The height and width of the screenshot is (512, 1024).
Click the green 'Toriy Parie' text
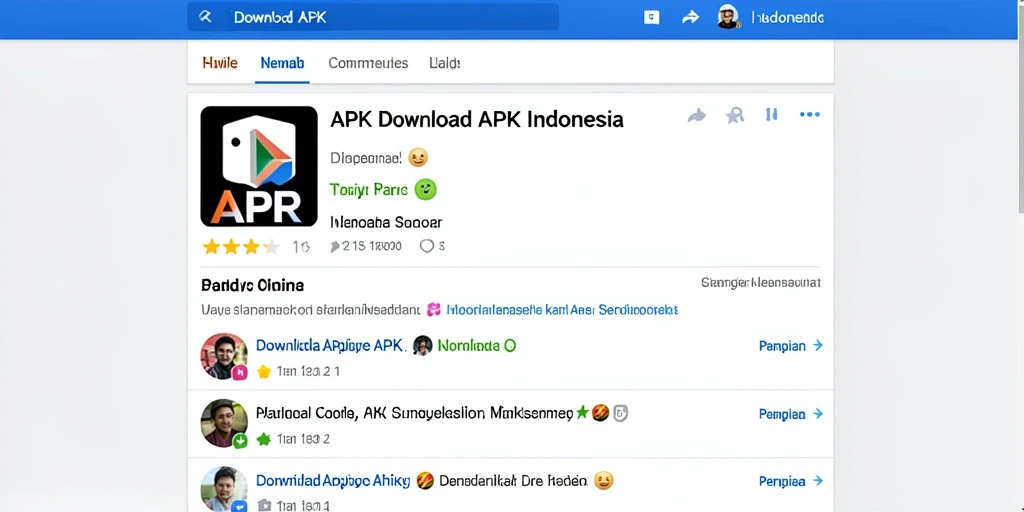tap(369, 190)
